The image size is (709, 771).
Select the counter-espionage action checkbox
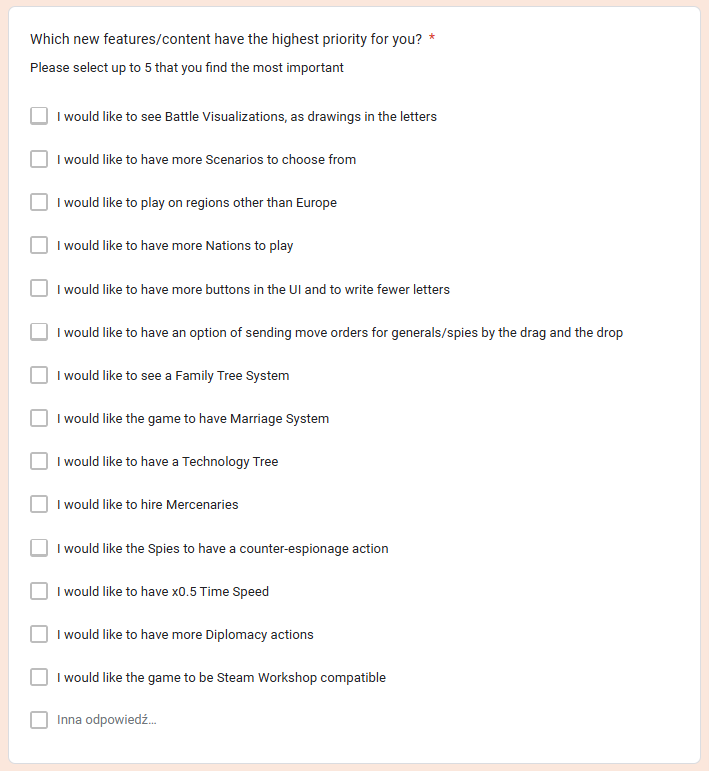pyautogui.click(x=39, y=548)
